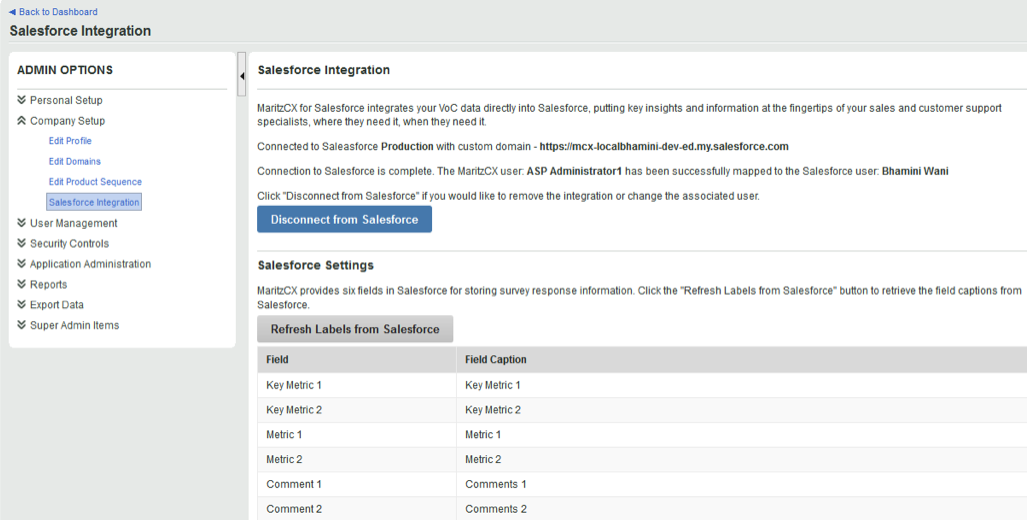Click the Salesforce custom domain URL text

click(x=664, y=147)
